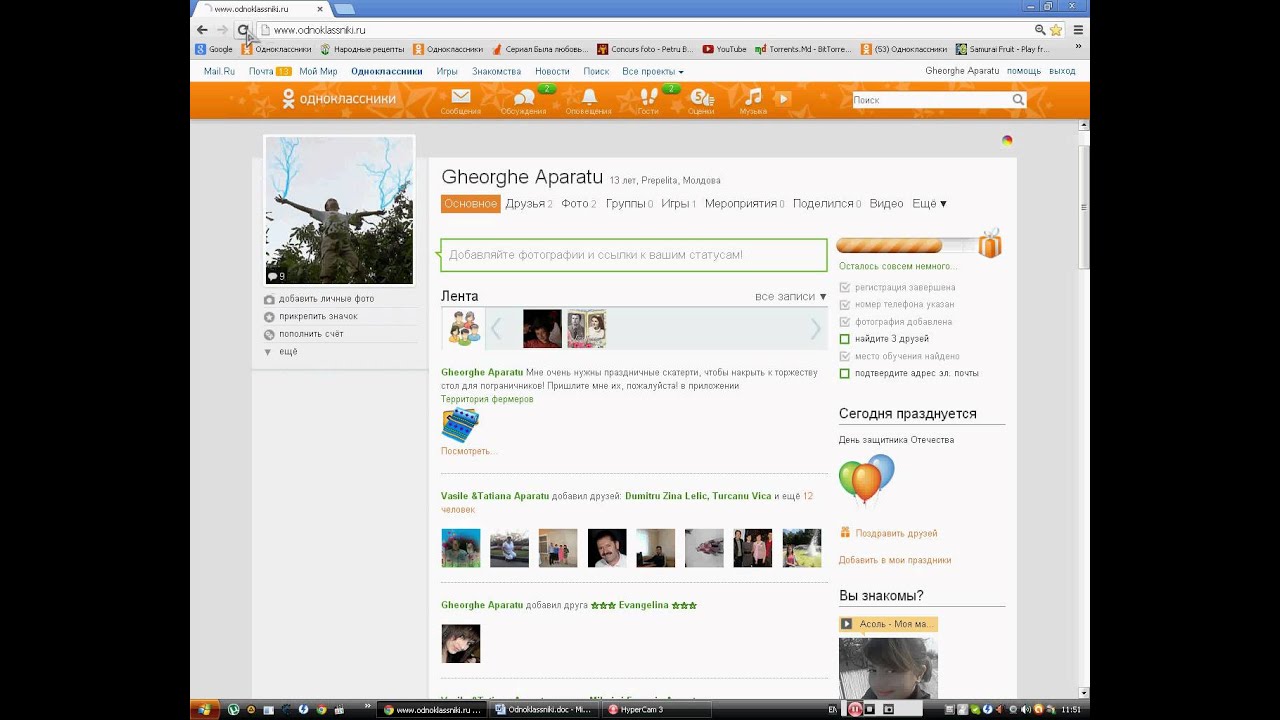Open Гости footprints icon
Screen dimensions: 1280x720
649,97
